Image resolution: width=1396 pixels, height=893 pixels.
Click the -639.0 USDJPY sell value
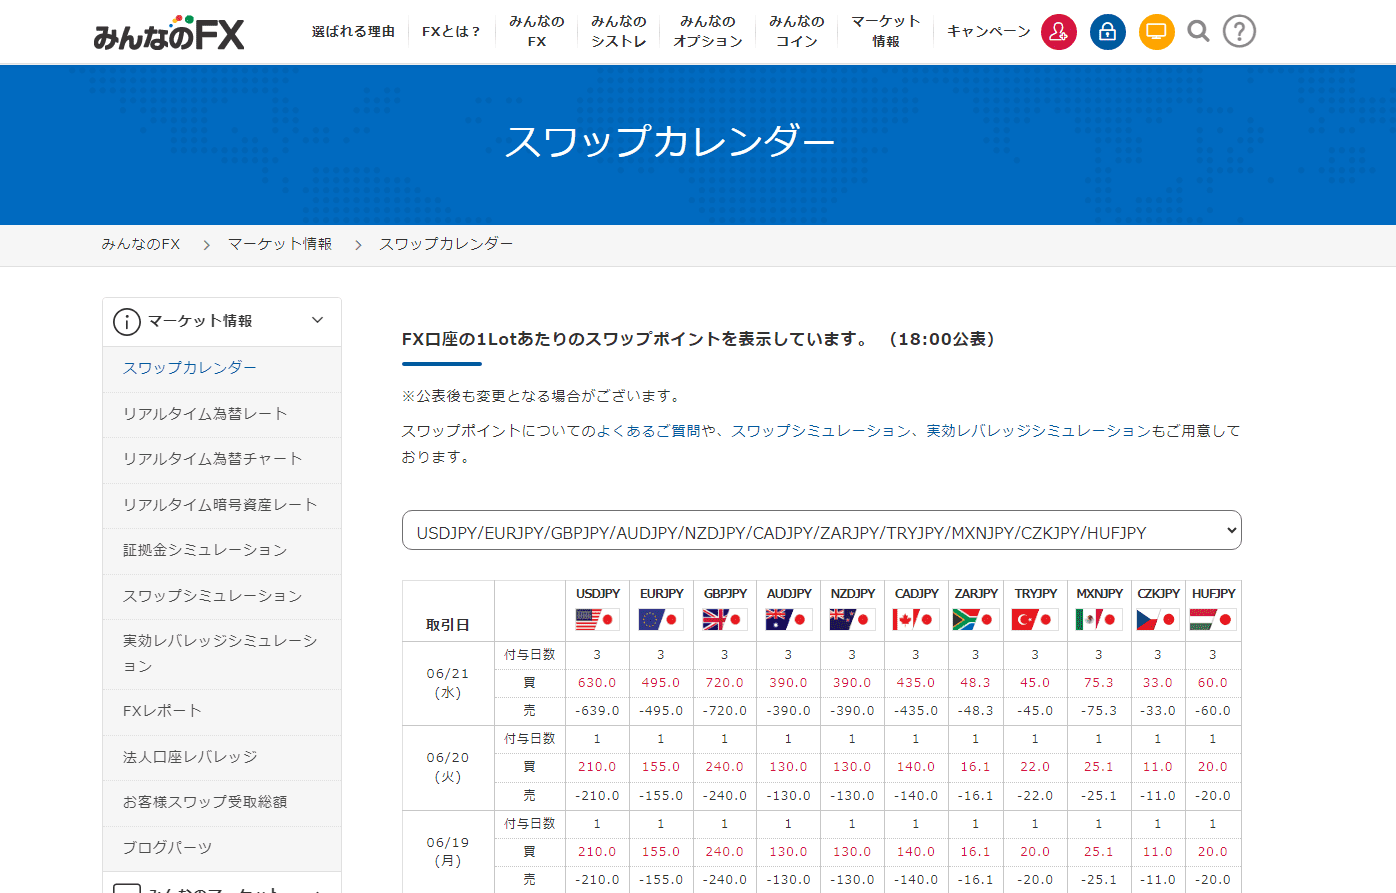(597, 711)
